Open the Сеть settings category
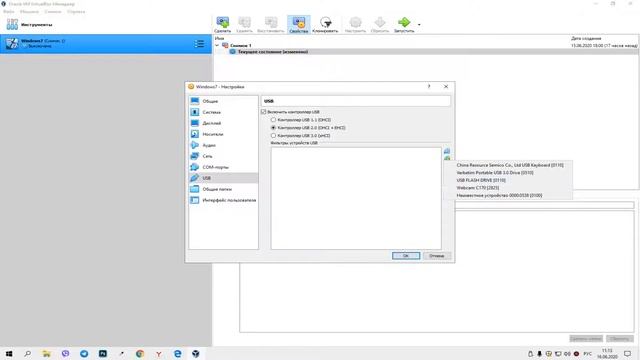640x360 pixels. [223, 156]
